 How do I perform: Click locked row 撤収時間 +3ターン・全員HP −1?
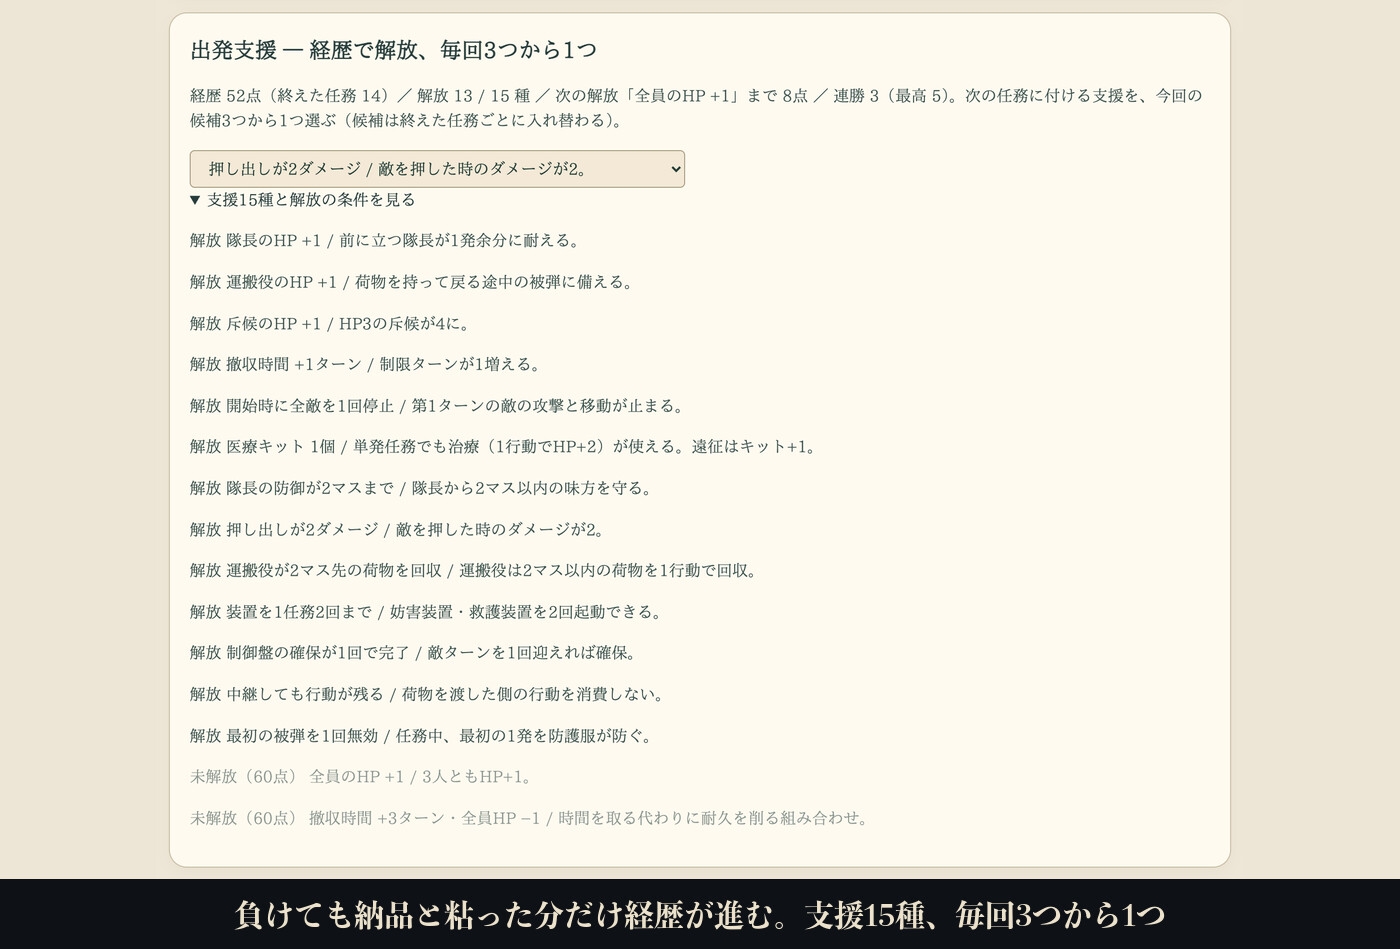point(531,818)
